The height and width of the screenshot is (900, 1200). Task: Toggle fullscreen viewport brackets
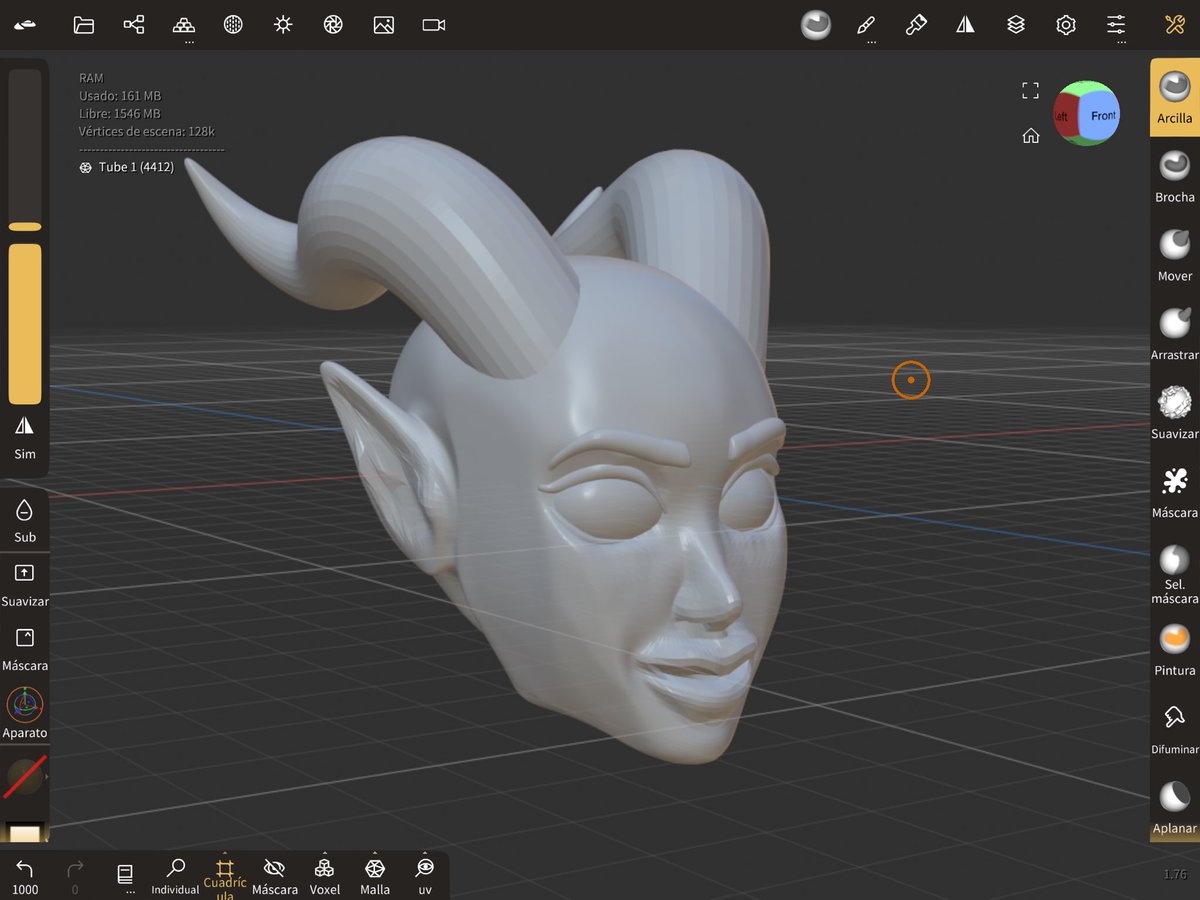[x=1030, y=91]
